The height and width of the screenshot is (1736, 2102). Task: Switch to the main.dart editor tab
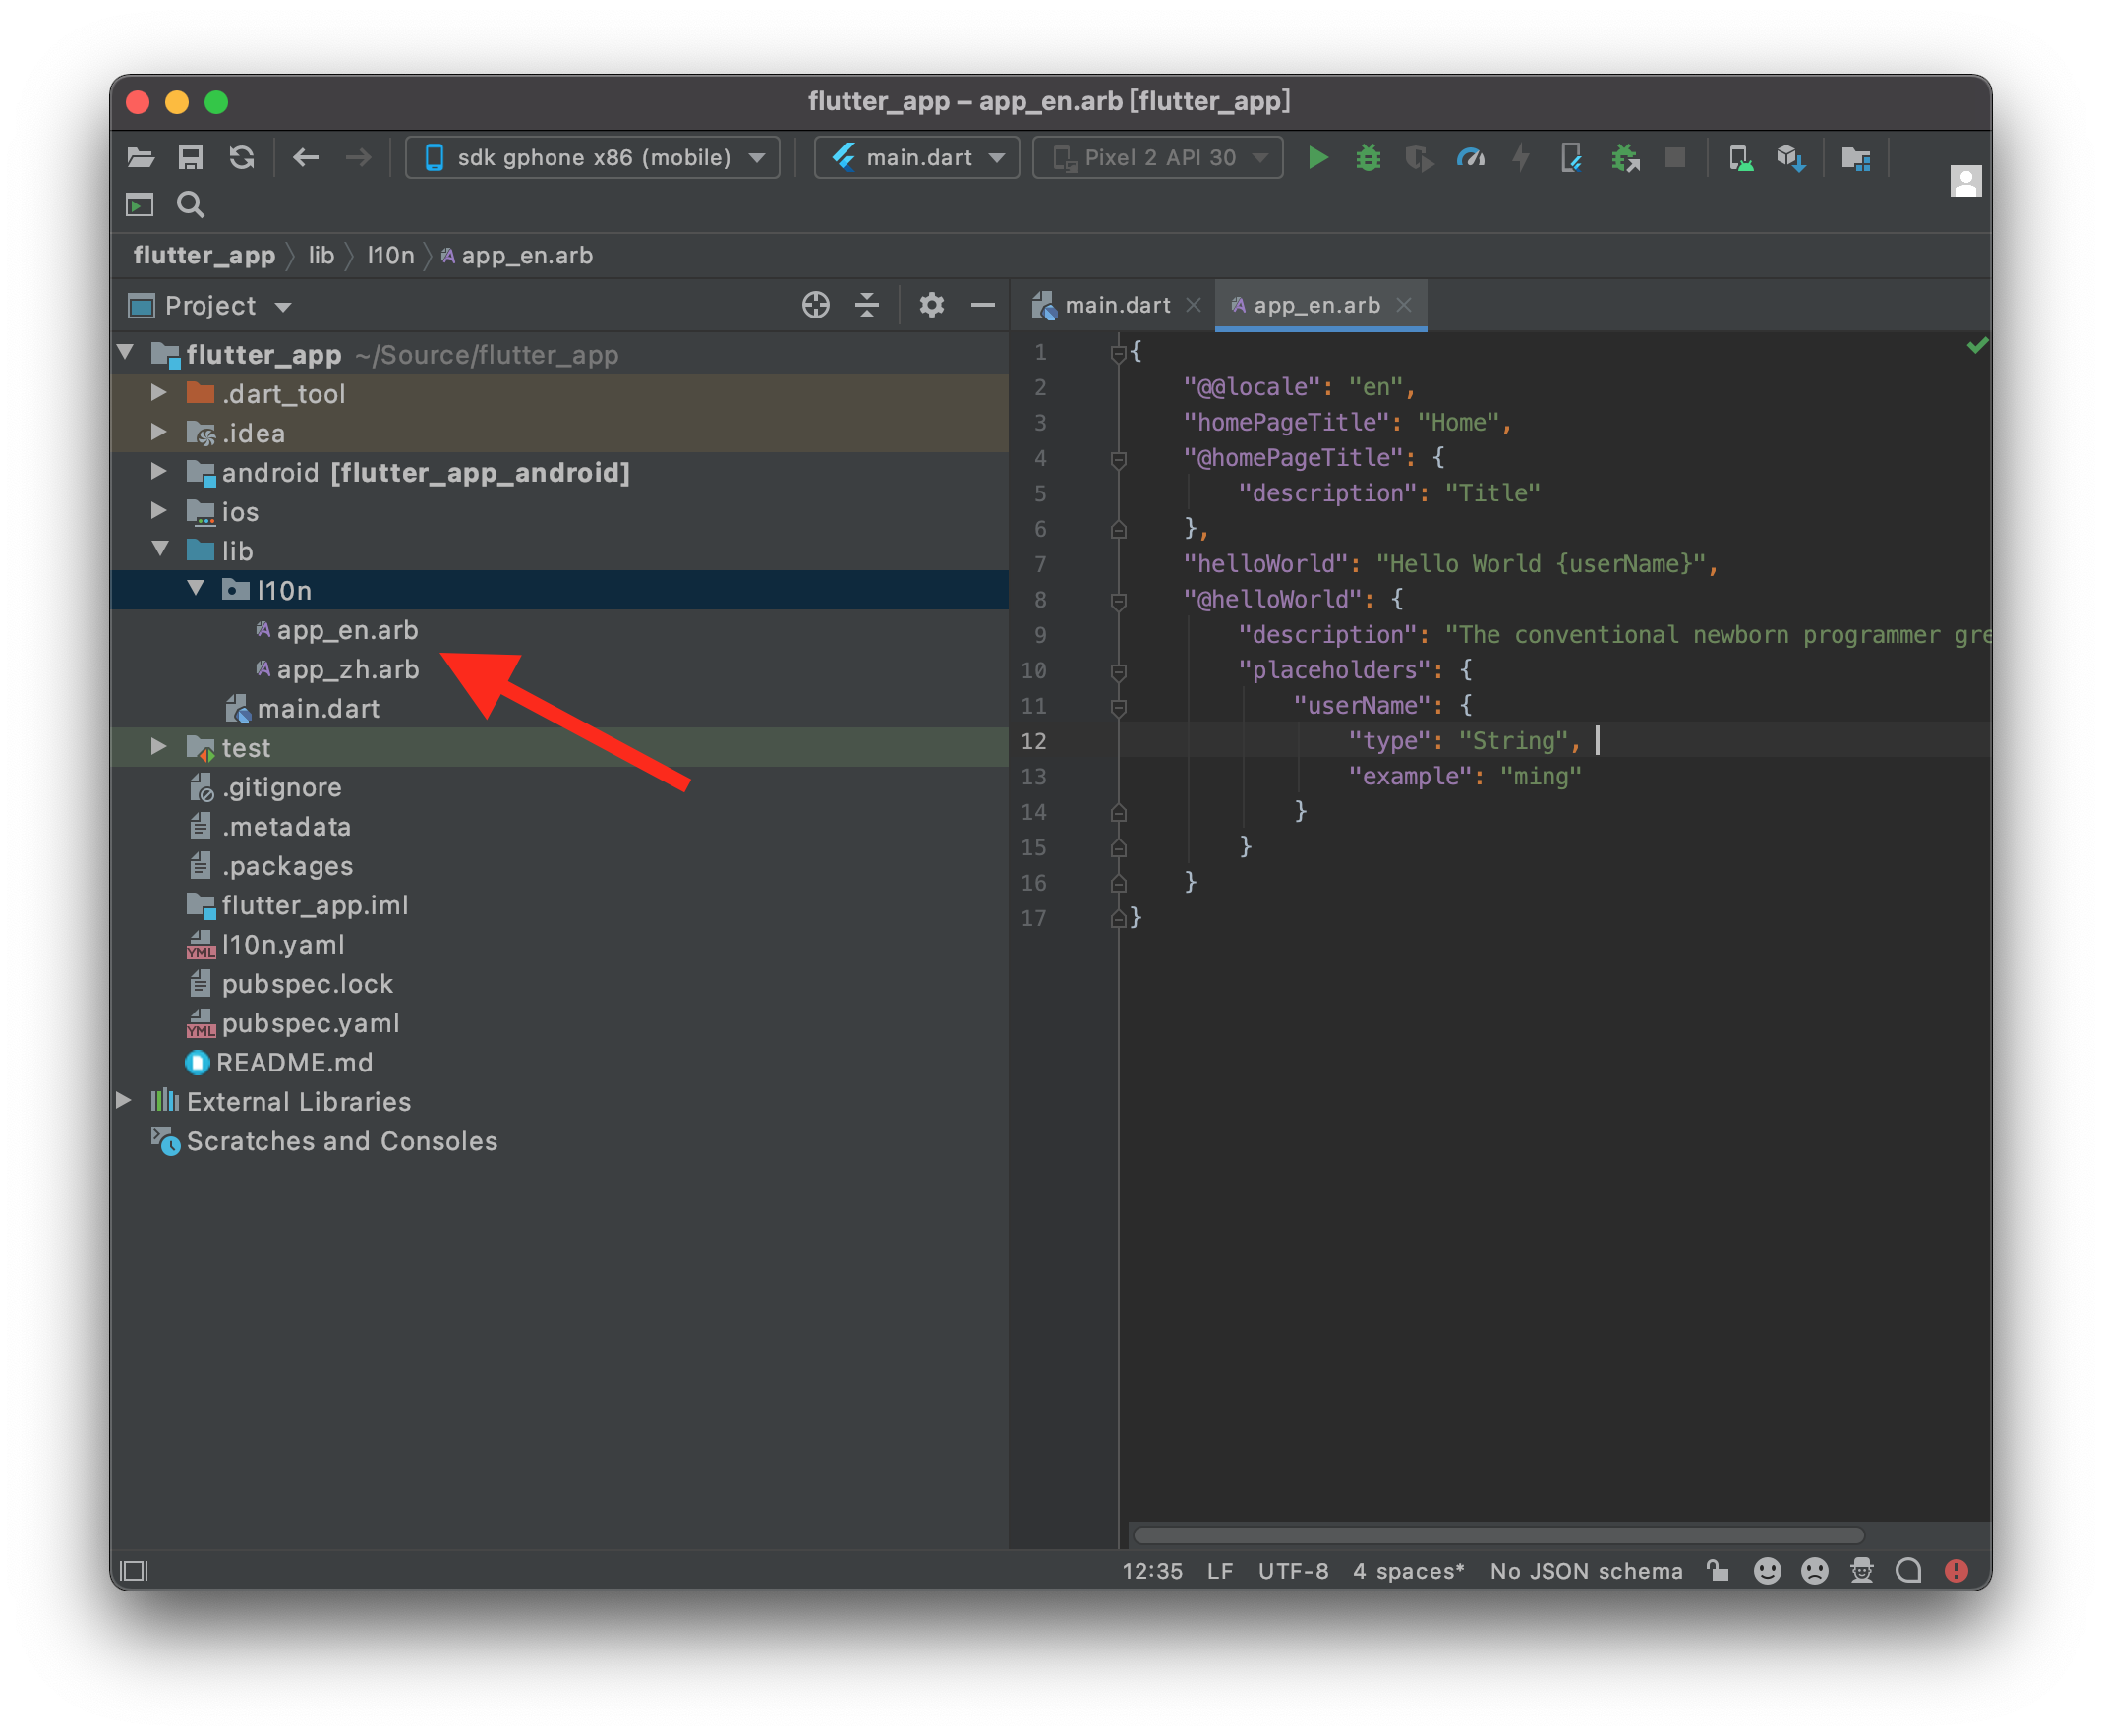[x=1116, y=305]
